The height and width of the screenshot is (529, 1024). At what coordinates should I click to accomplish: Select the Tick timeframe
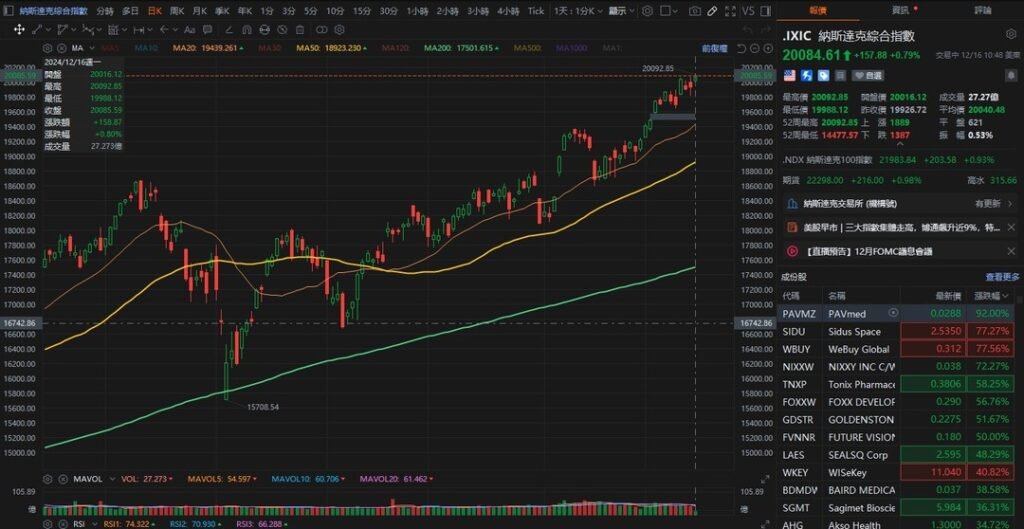[x=536, y=11]
